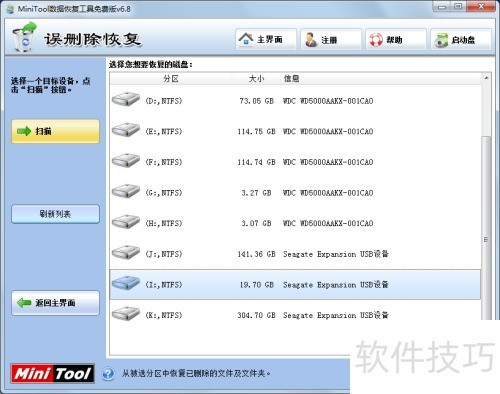This screenshot has height=394, width=500.
Task: Click the 返回主界面 back button
Action: [x=55, y=303]
